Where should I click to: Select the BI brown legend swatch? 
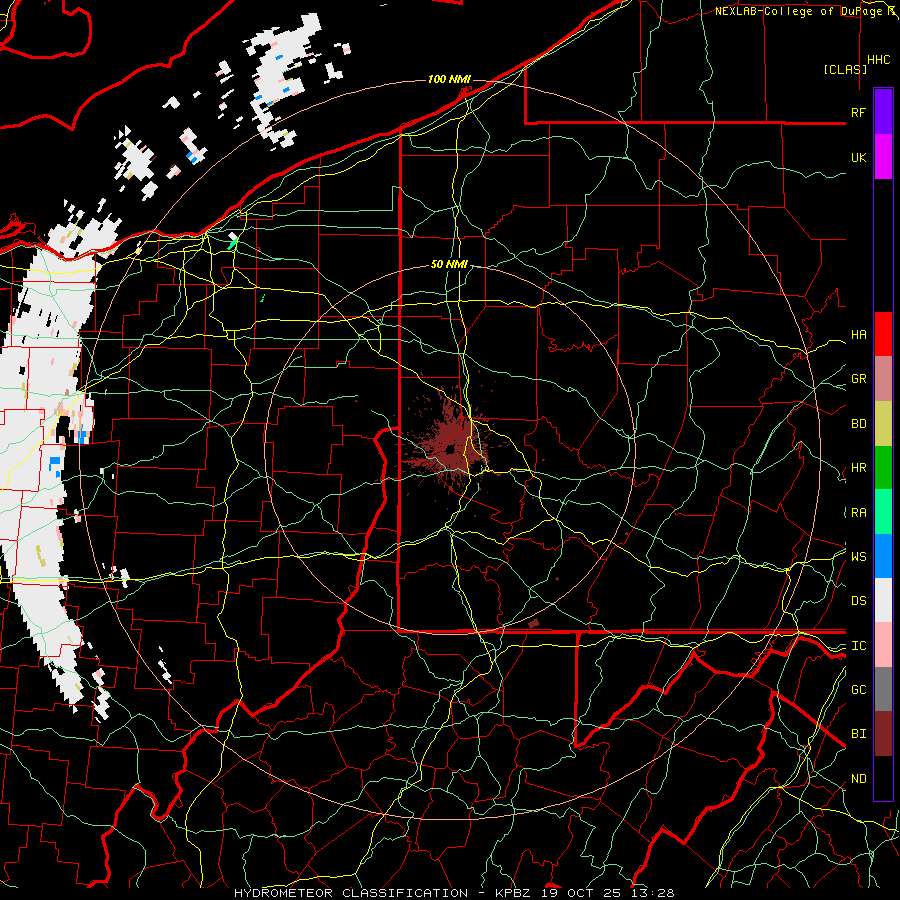883,734
